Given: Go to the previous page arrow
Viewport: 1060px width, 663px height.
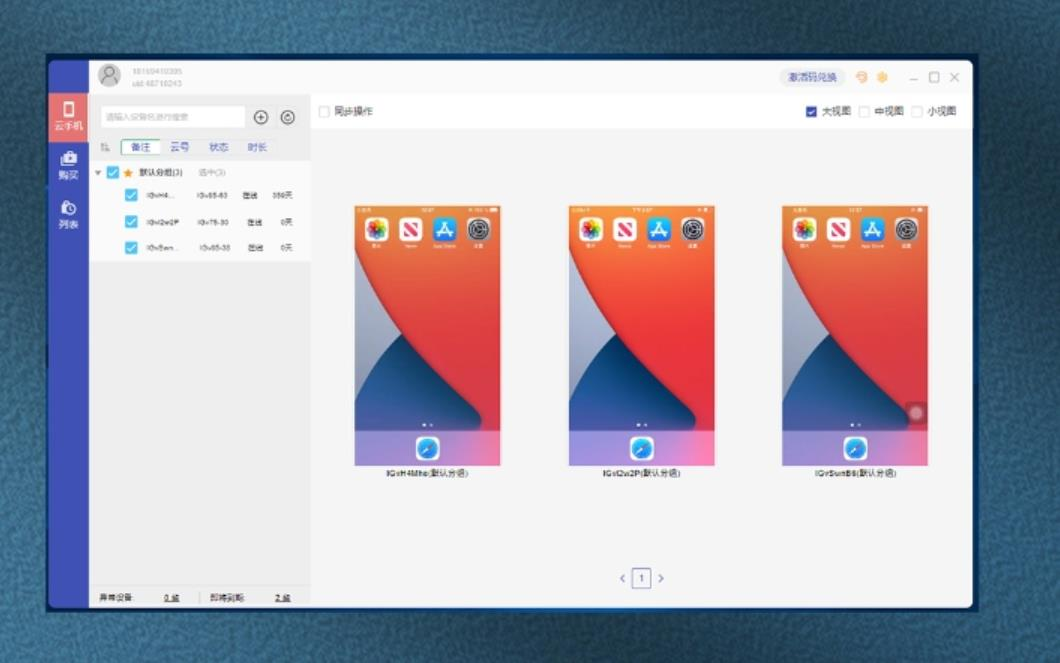Looking at the screenshot, I should click(622, 579).
